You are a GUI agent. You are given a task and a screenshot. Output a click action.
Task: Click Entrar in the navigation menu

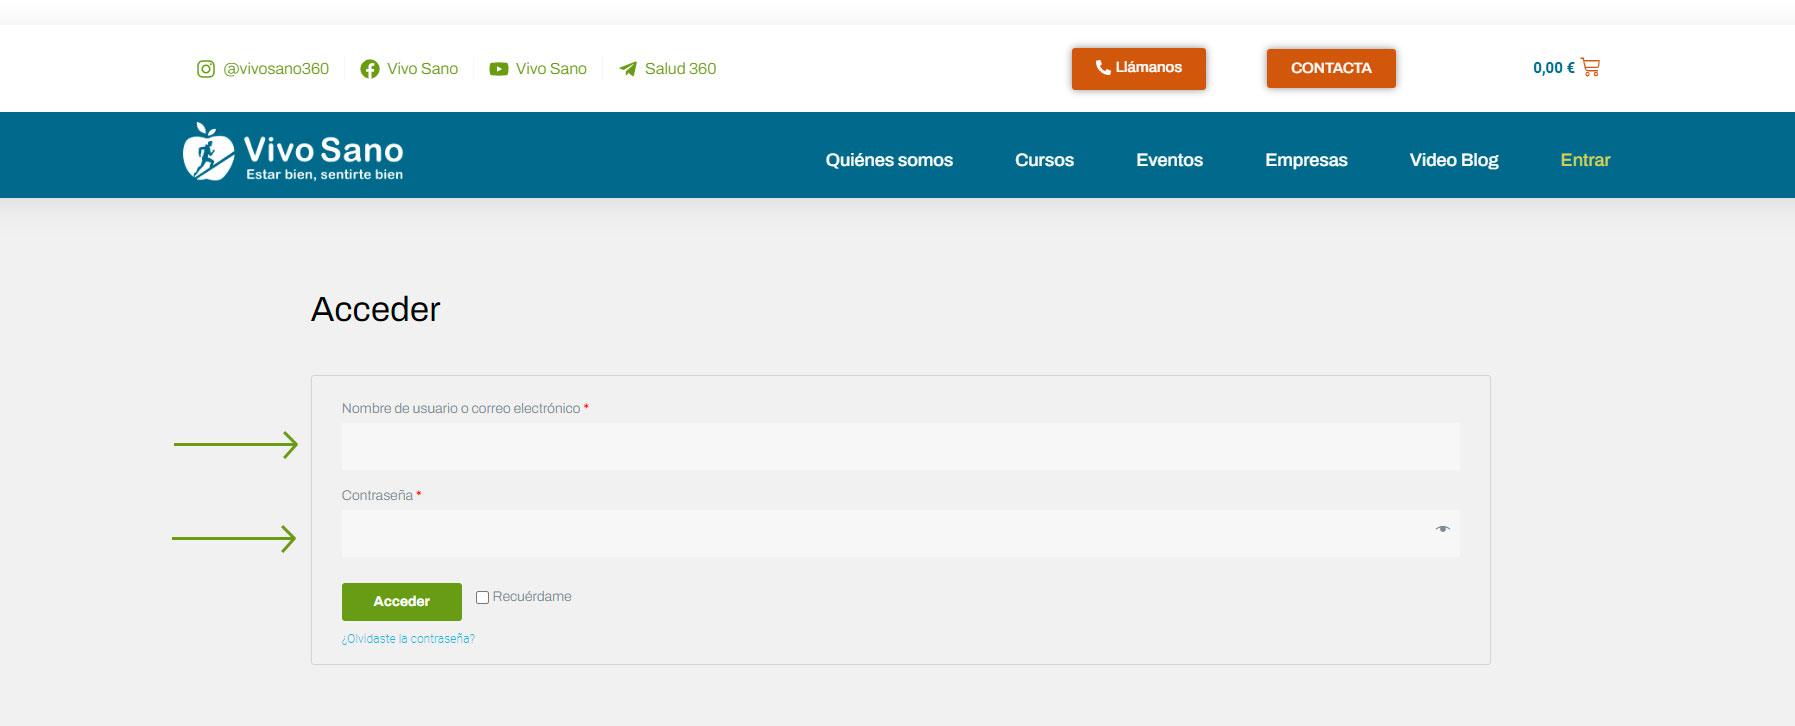point(1585,160)
